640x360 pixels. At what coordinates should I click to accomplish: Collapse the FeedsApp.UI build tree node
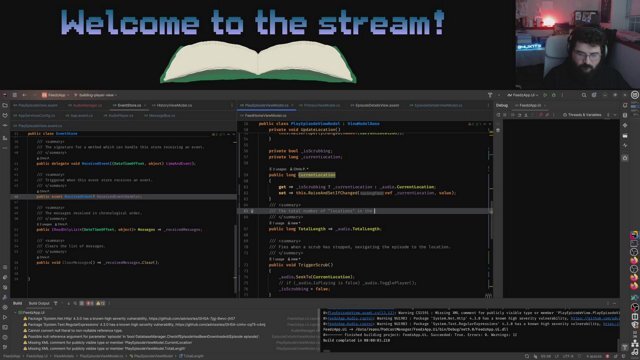pos(16,313)
